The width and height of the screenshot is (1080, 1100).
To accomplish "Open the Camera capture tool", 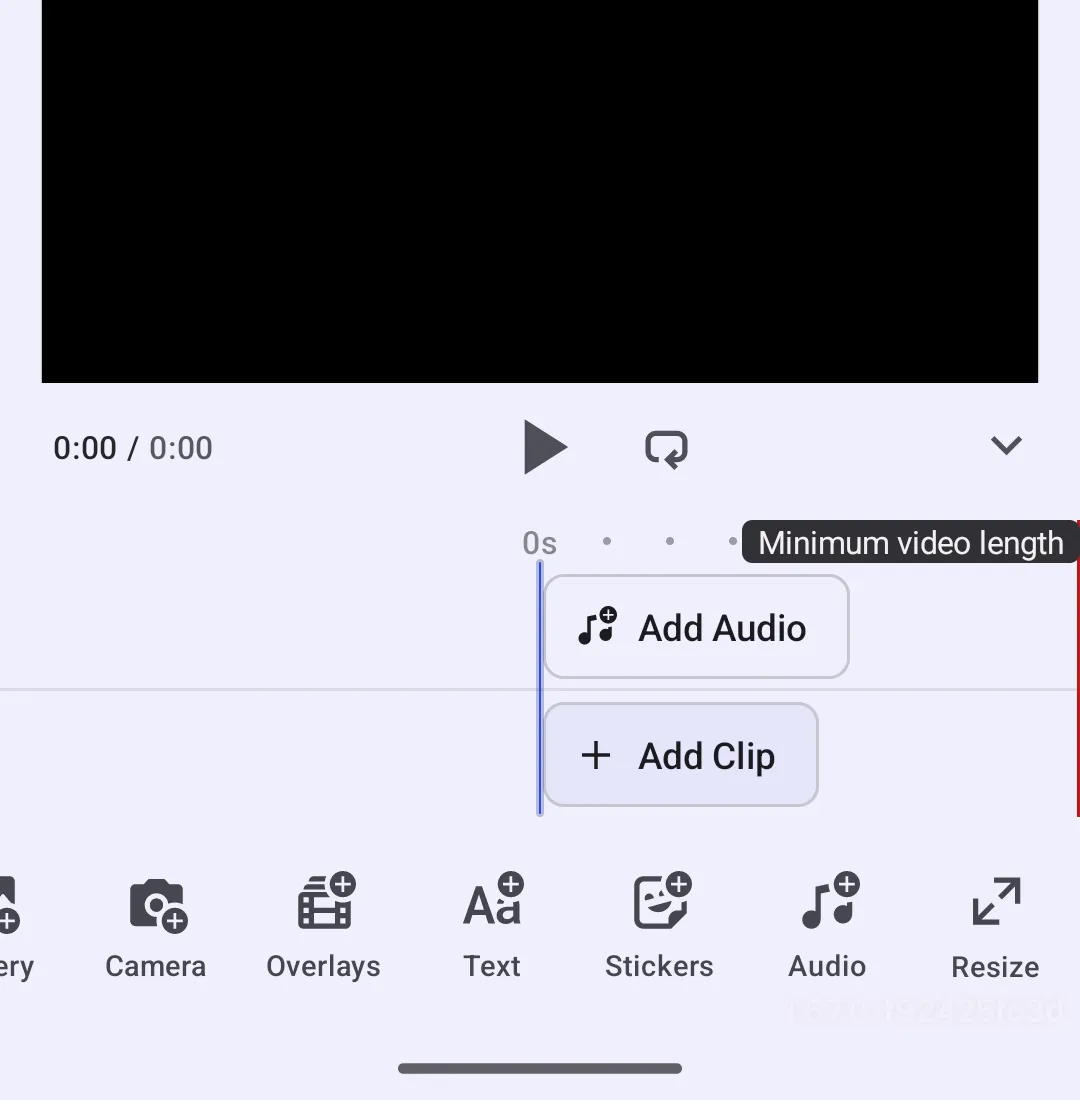I will (154, 925).
